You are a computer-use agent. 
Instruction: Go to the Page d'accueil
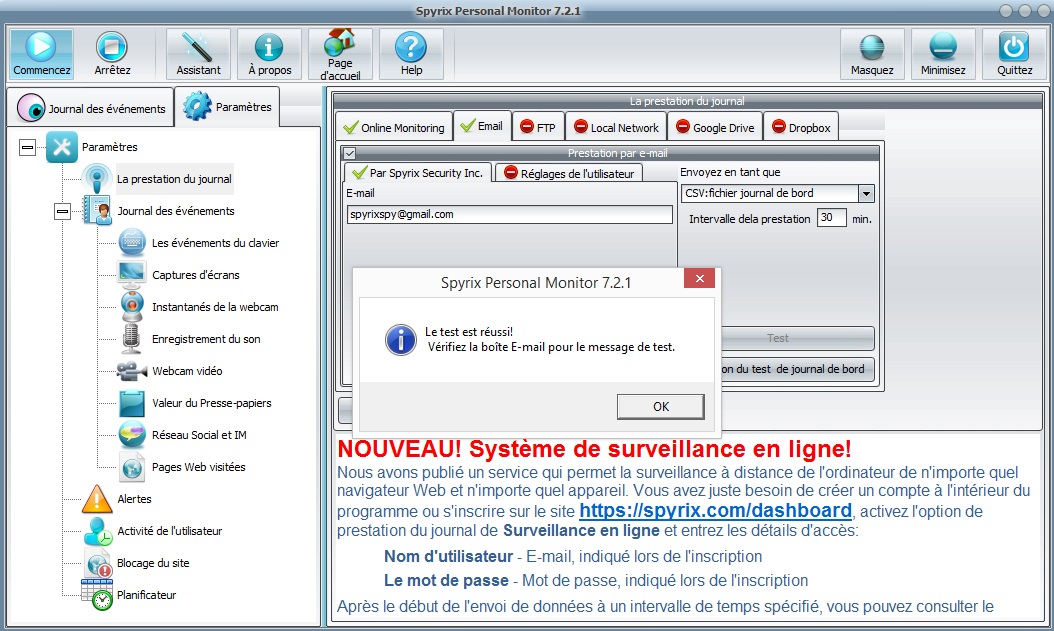tap(340, 54)
